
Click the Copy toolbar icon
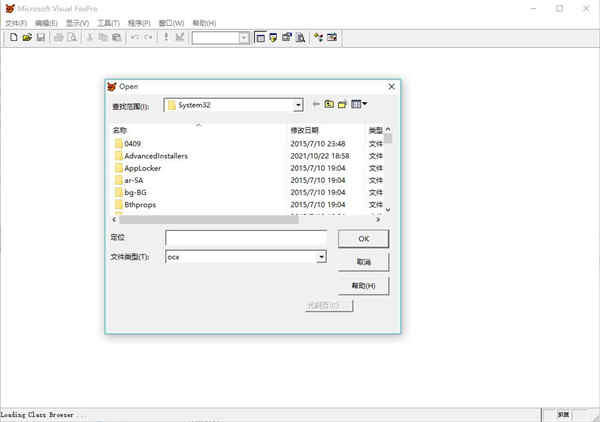(x=103, y=37)
